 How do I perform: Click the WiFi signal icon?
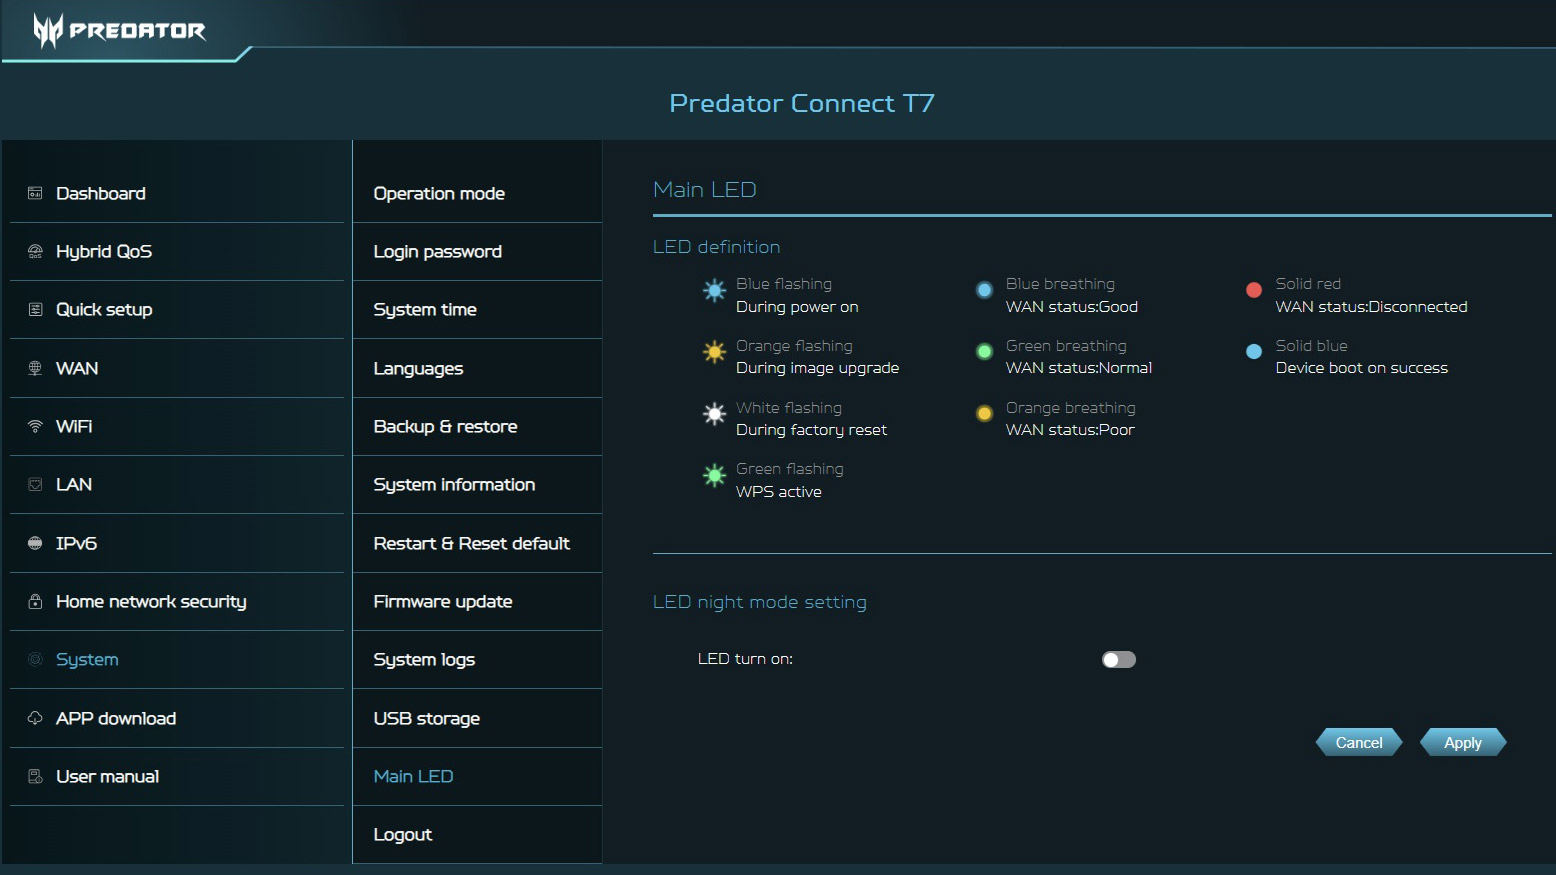35,426
